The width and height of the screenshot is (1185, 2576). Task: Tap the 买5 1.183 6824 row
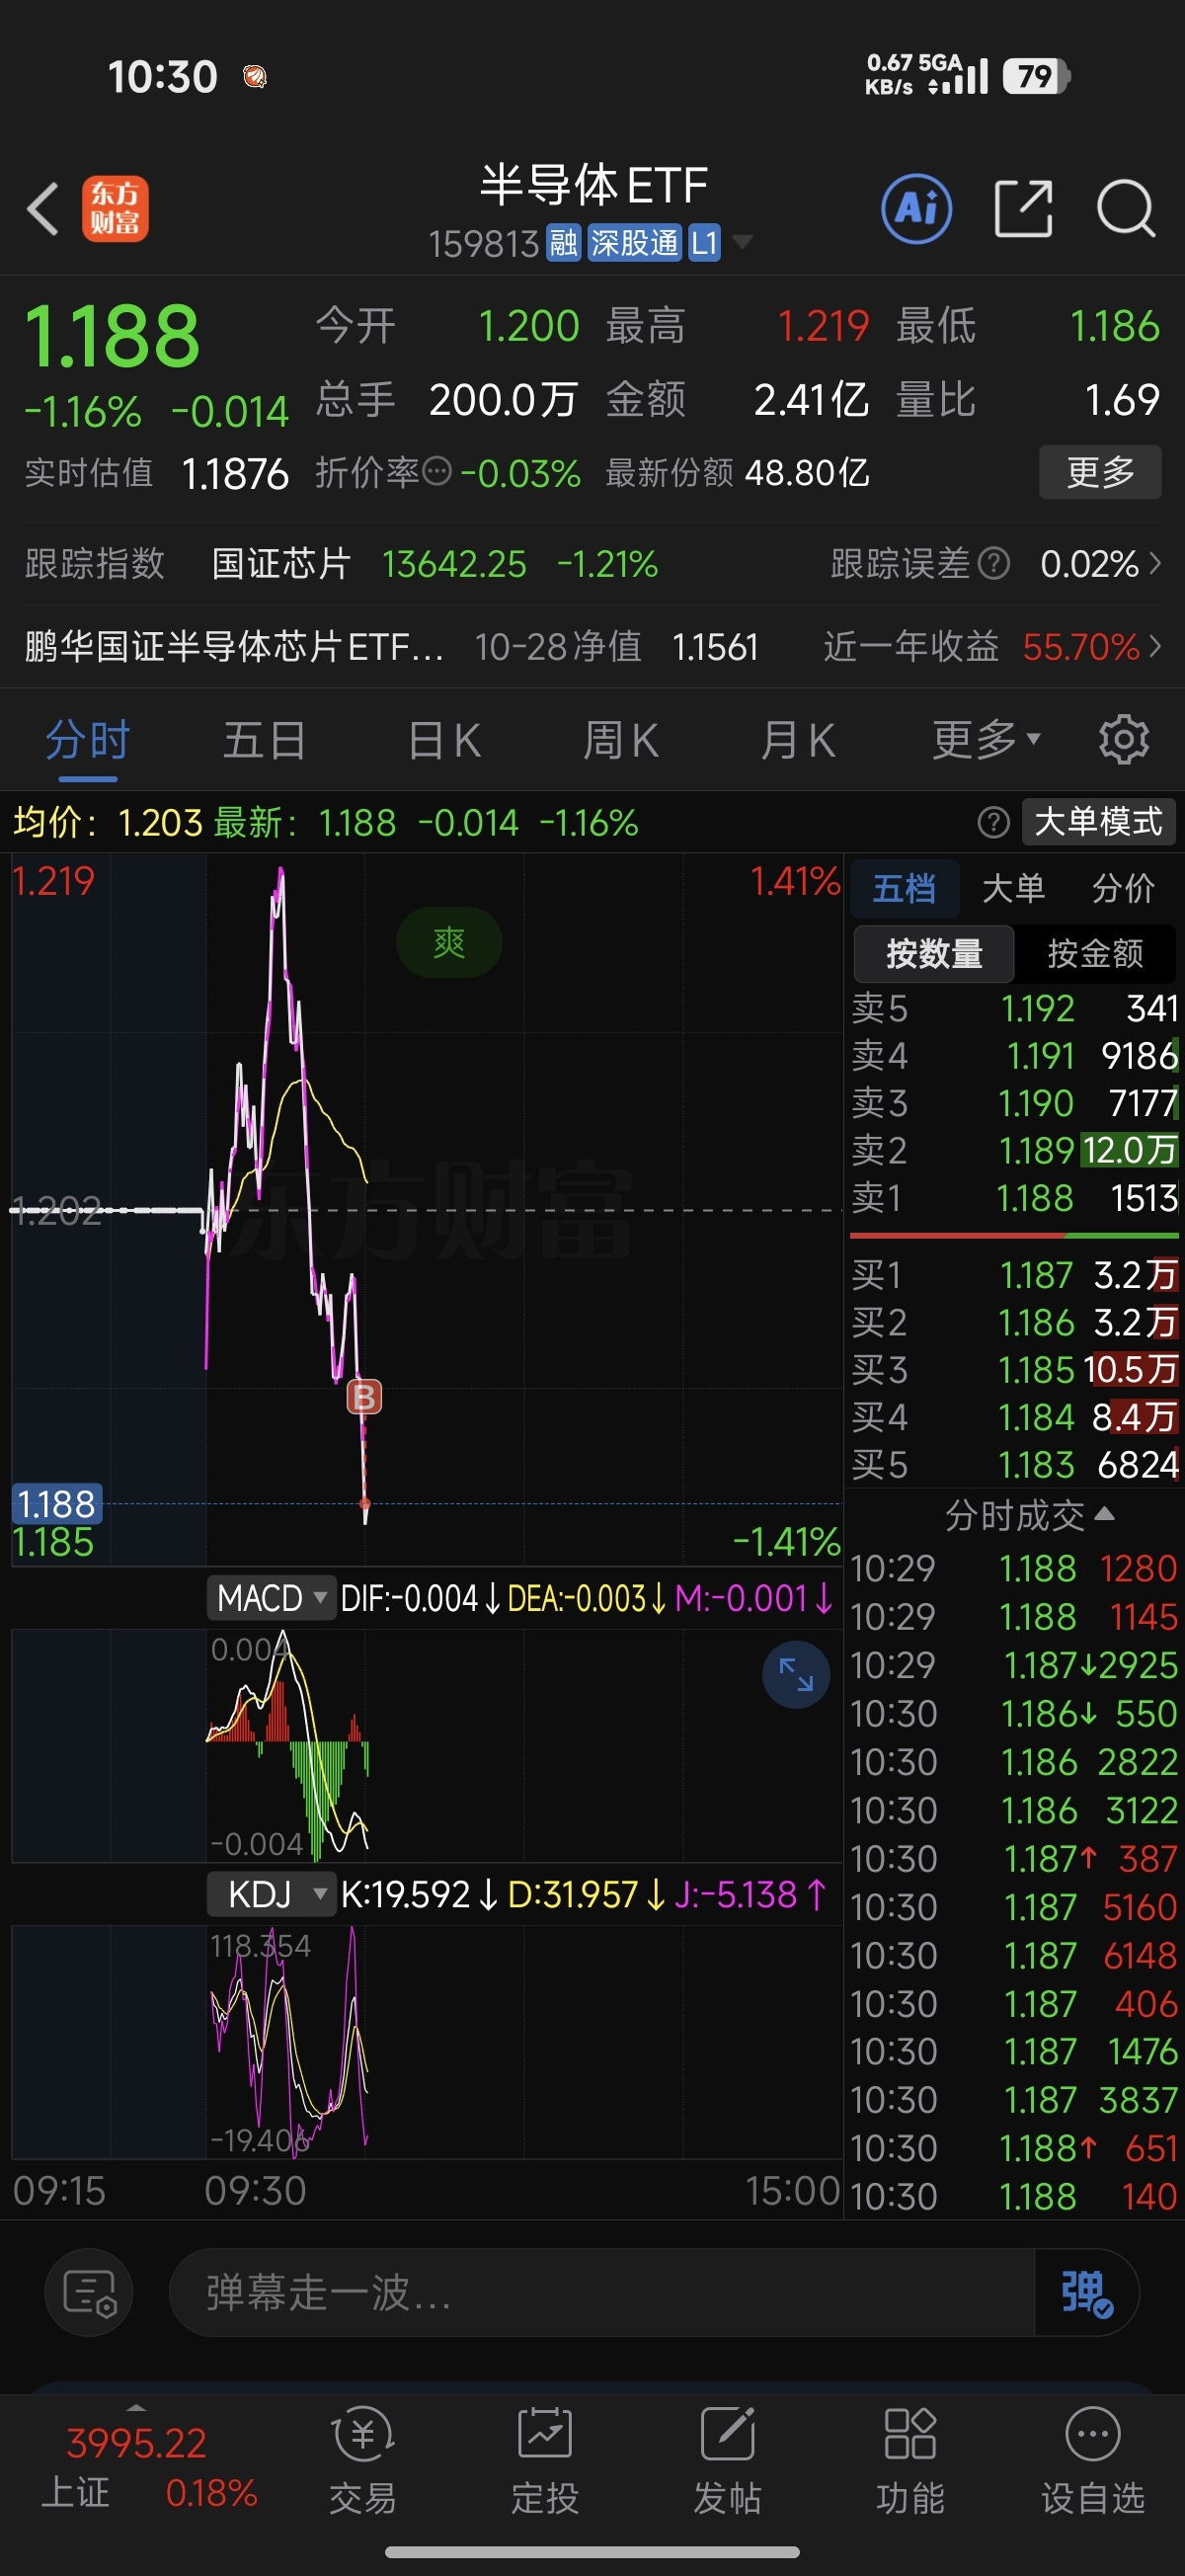(1014, 1464)
